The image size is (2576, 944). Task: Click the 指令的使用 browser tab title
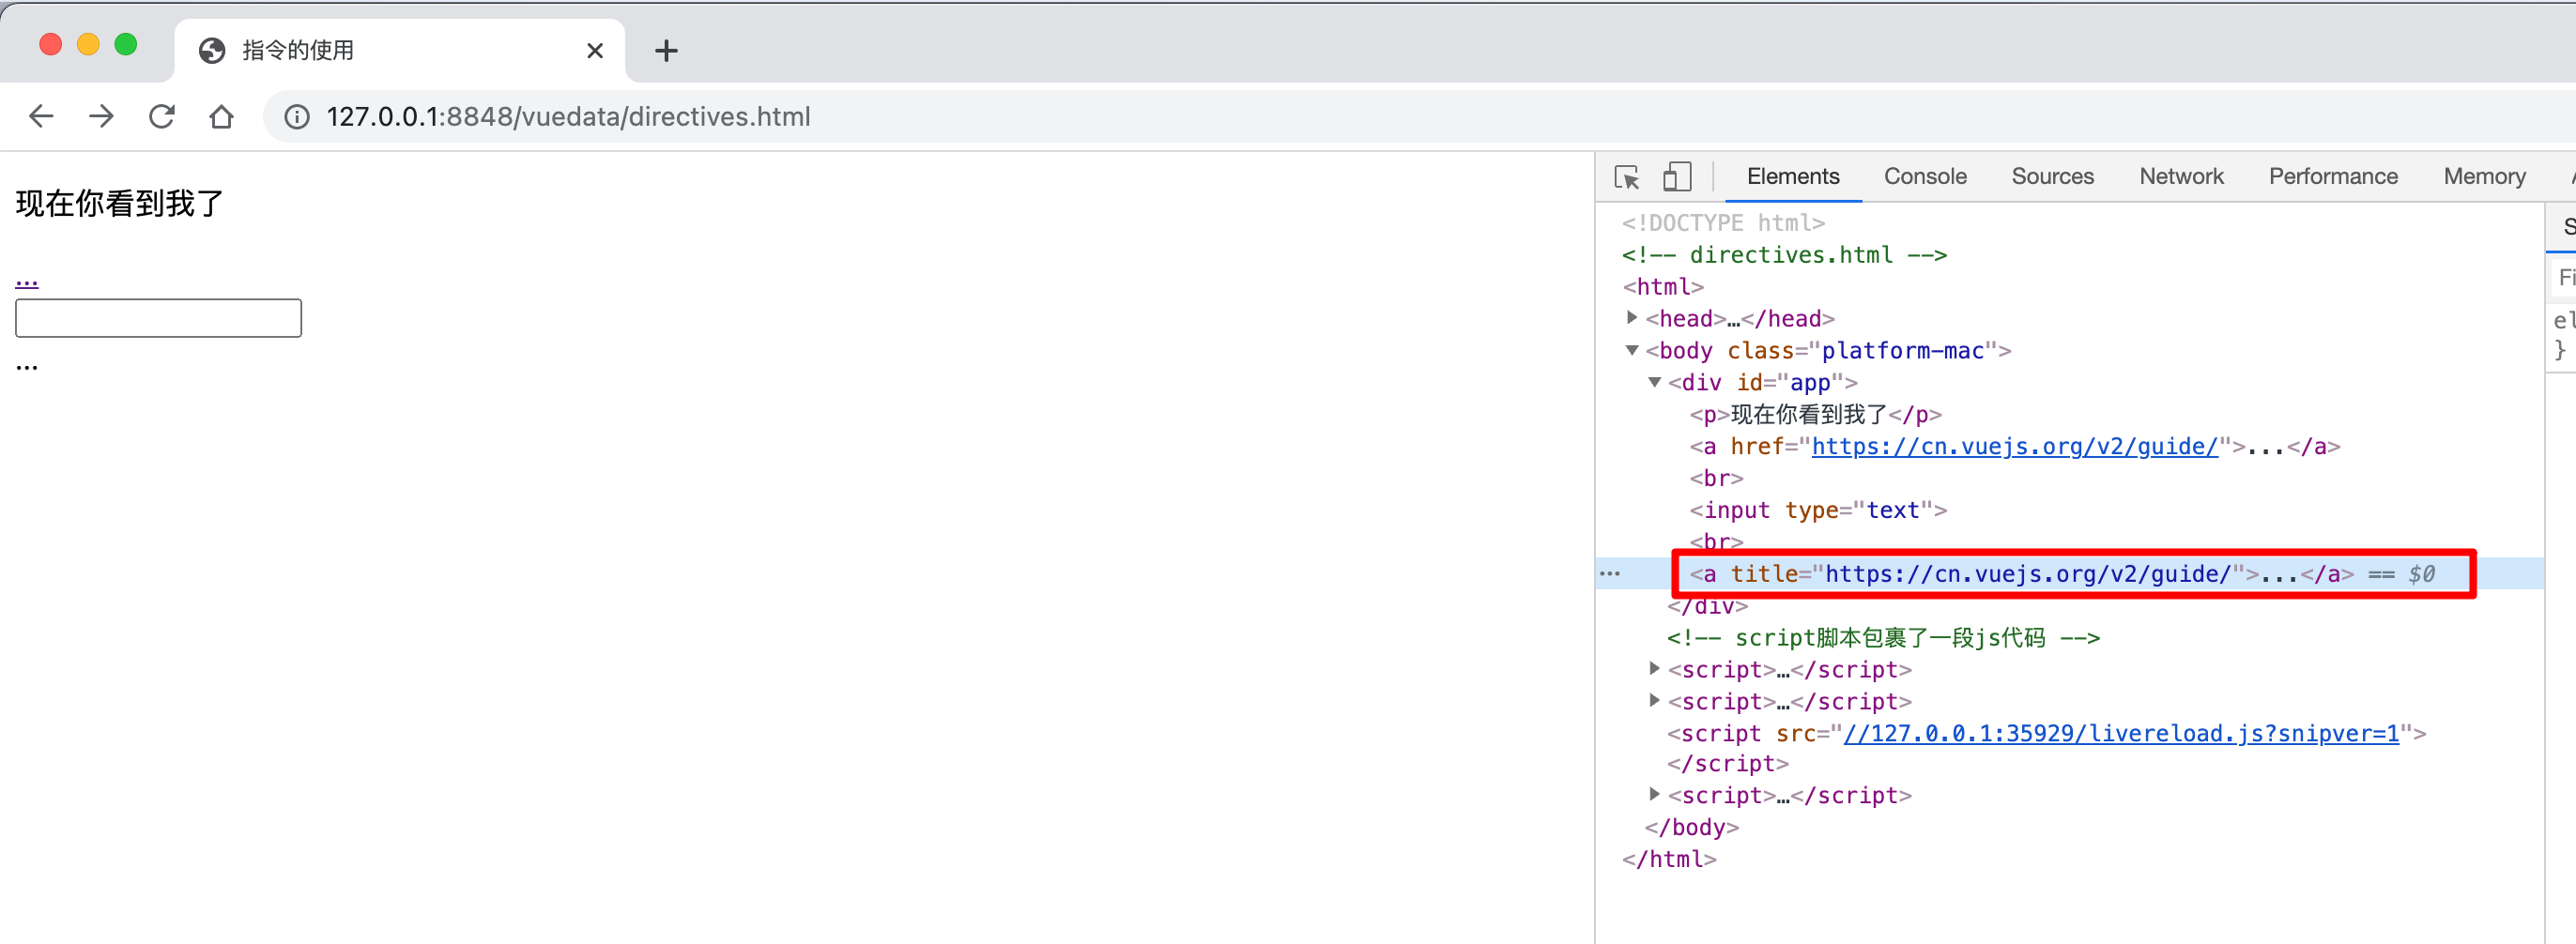(297, 50)
